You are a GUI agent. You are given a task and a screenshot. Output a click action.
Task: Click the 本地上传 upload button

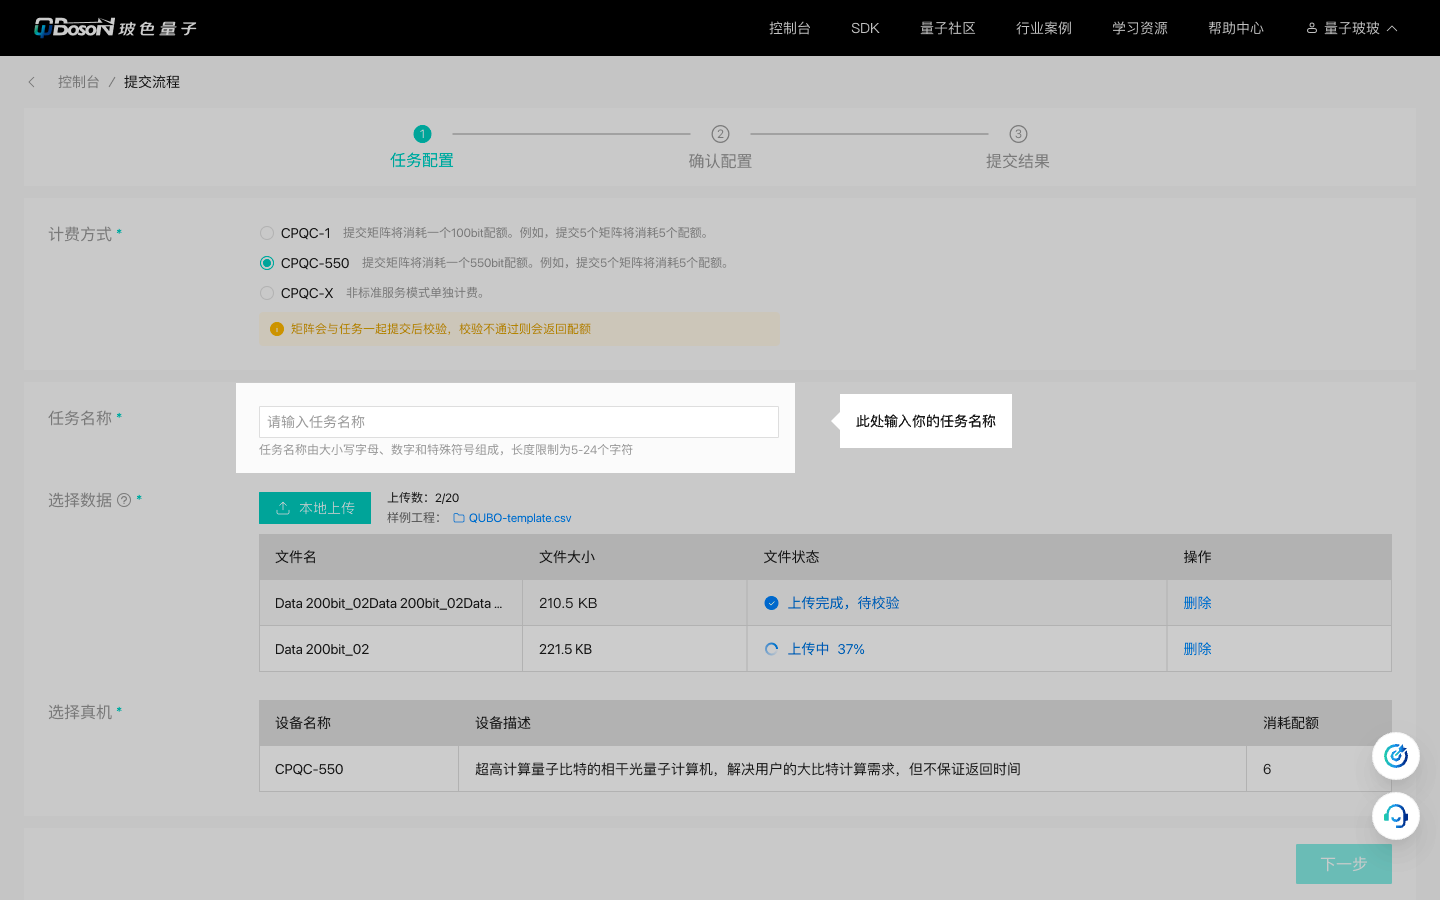315,508
